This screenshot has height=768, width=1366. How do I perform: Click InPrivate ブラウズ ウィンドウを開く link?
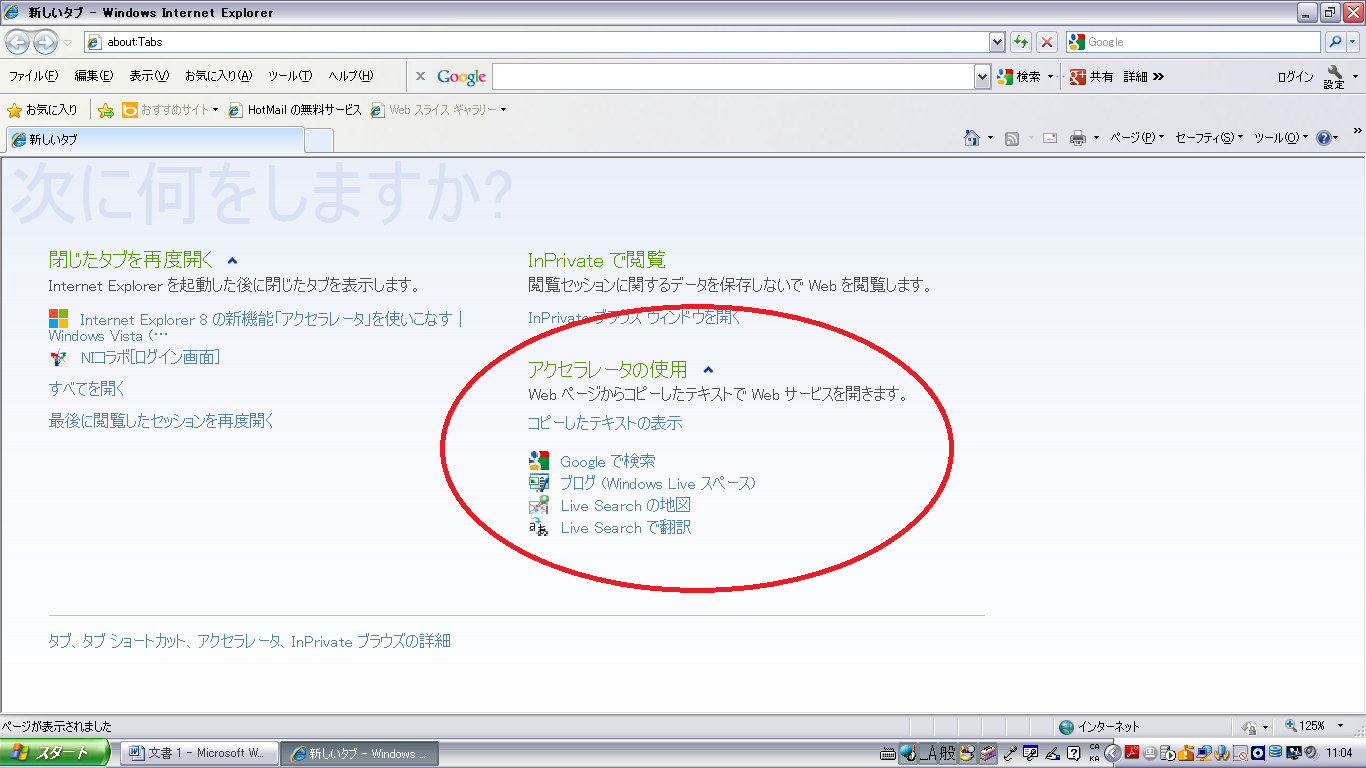coord(634,317)
